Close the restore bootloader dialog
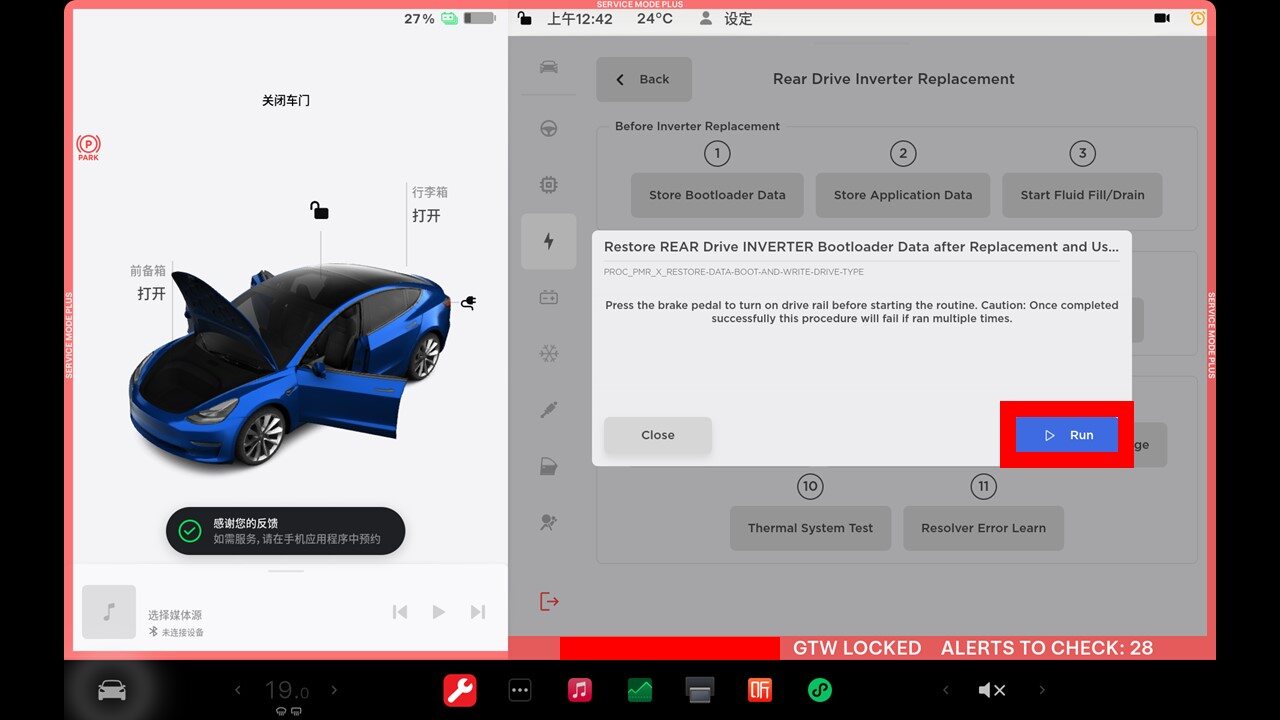 [657, 435]
